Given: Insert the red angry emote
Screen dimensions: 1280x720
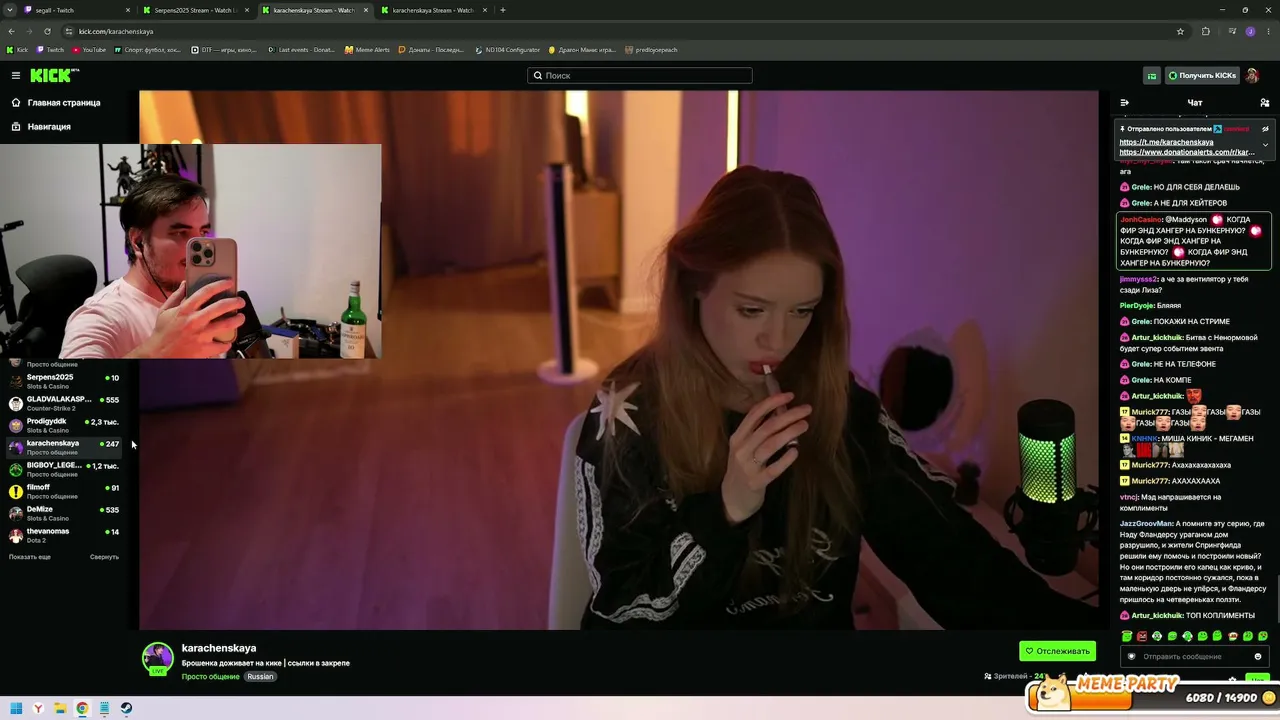Looking at the screenshot, I should [1142, 636].
